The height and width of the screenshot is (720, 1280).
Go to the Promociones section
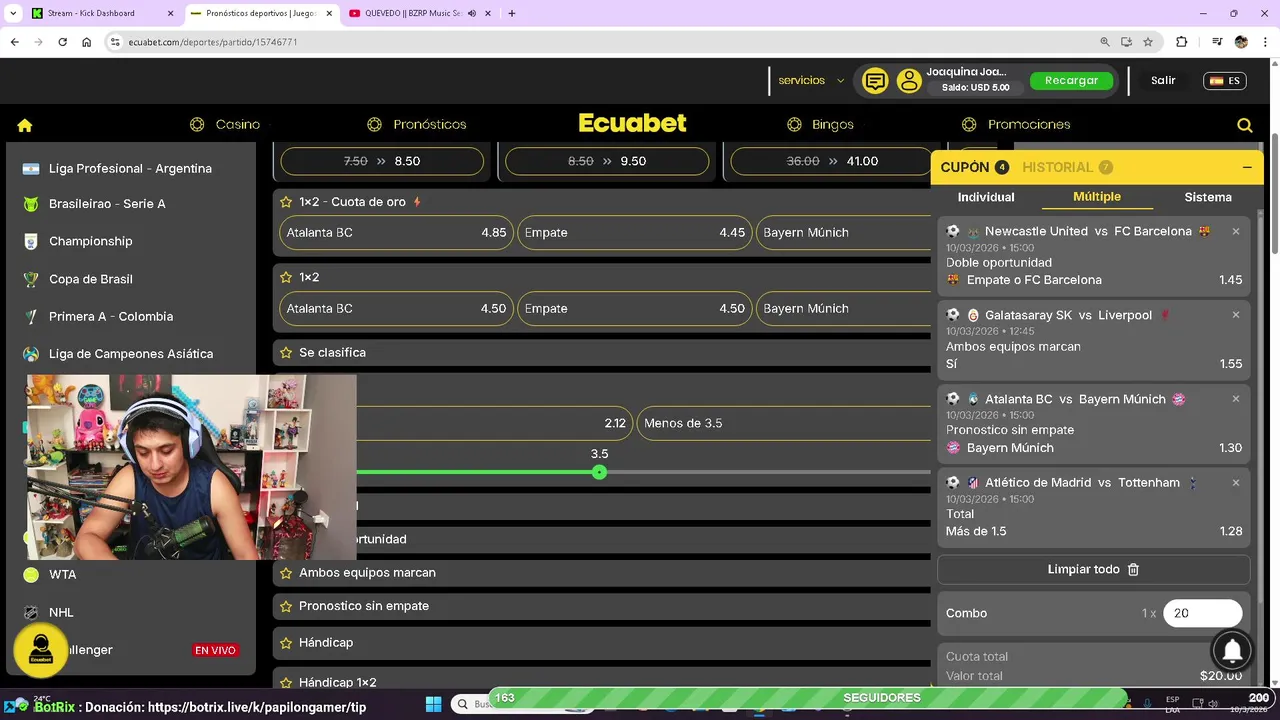tap(1016, 125)
